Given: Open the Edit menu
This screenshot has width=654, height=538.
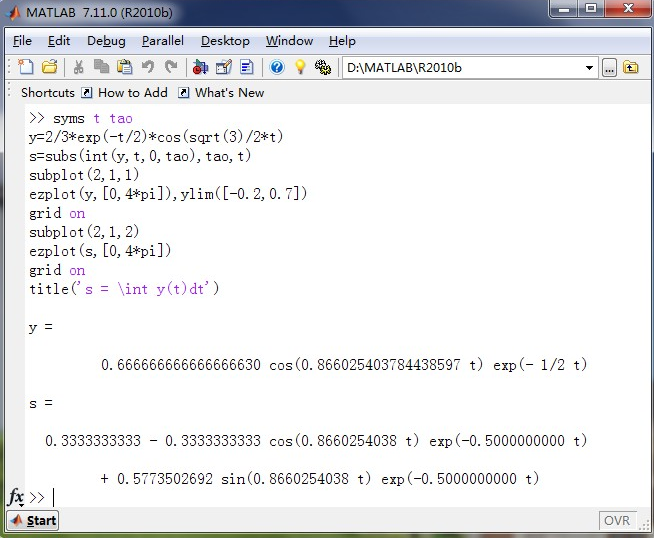Looking at the screenshot, I should (x=59, y=41).
